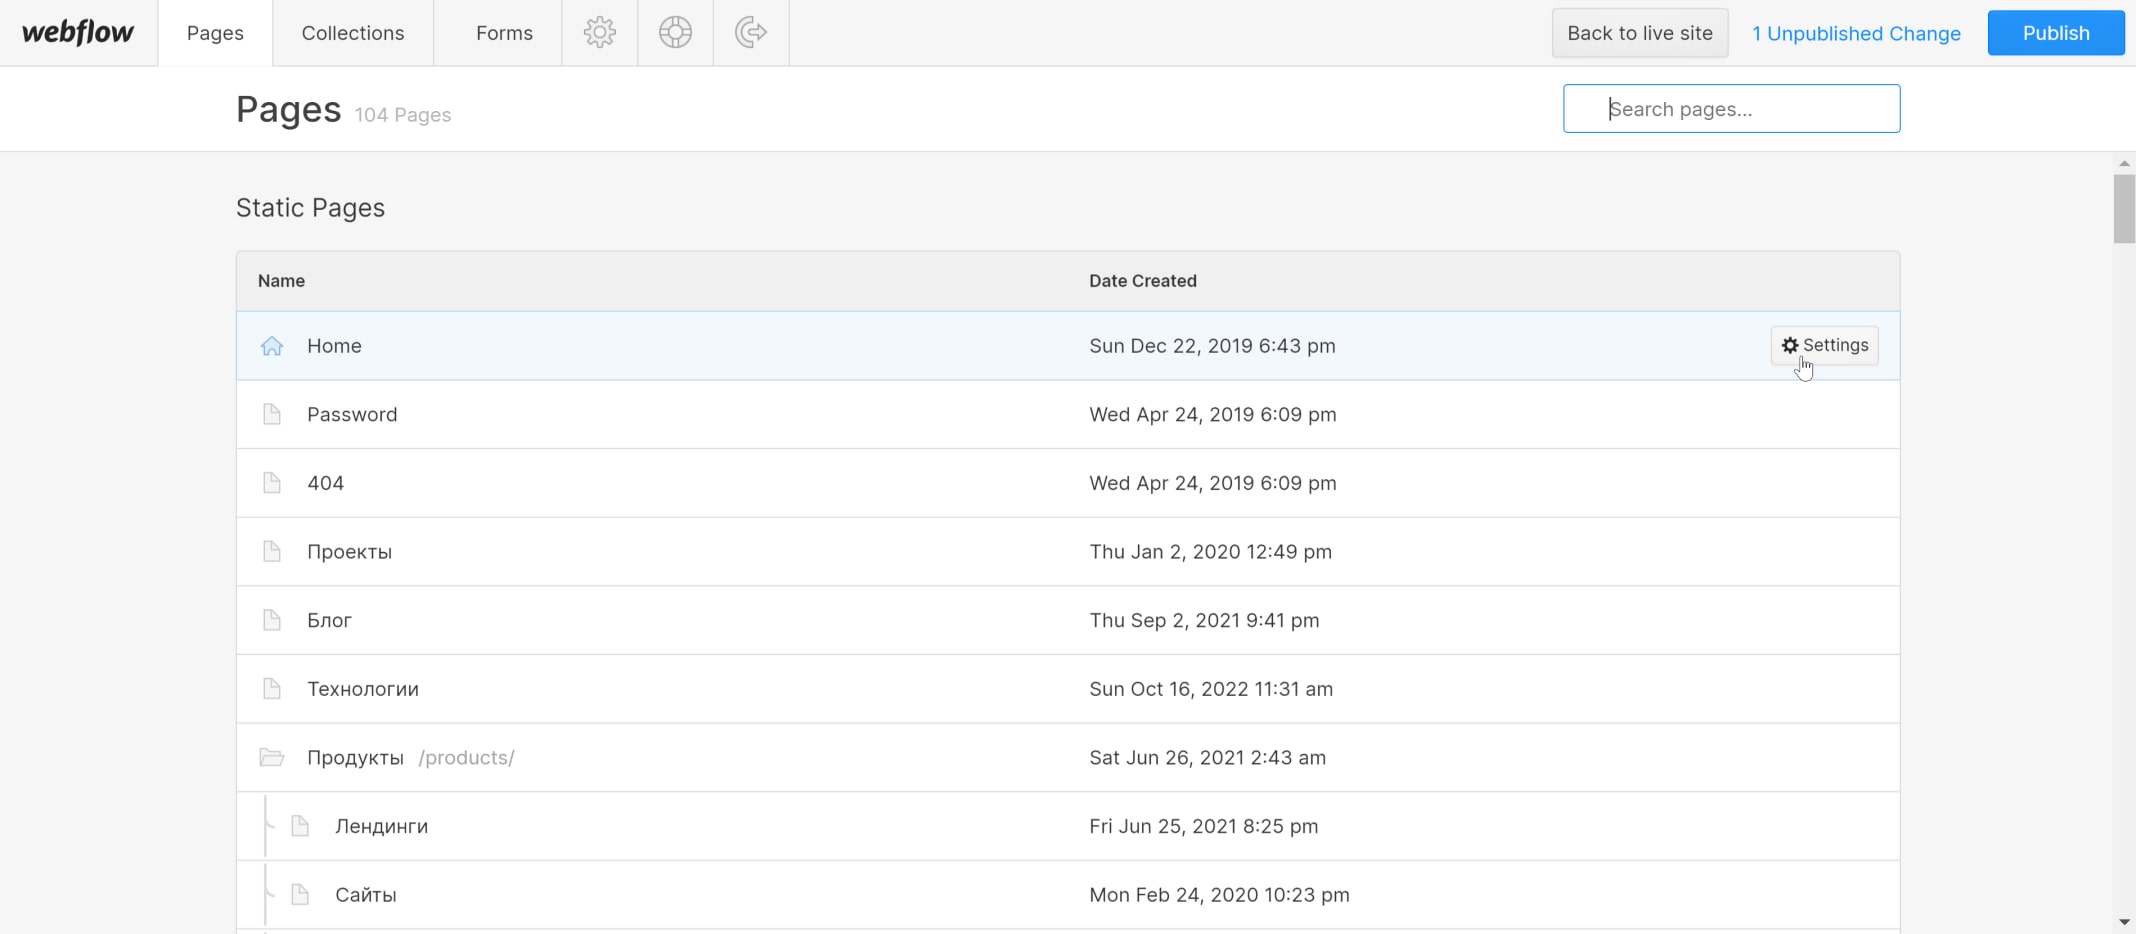Click the 404 page document icon
2136x934 pixels.
272,483
